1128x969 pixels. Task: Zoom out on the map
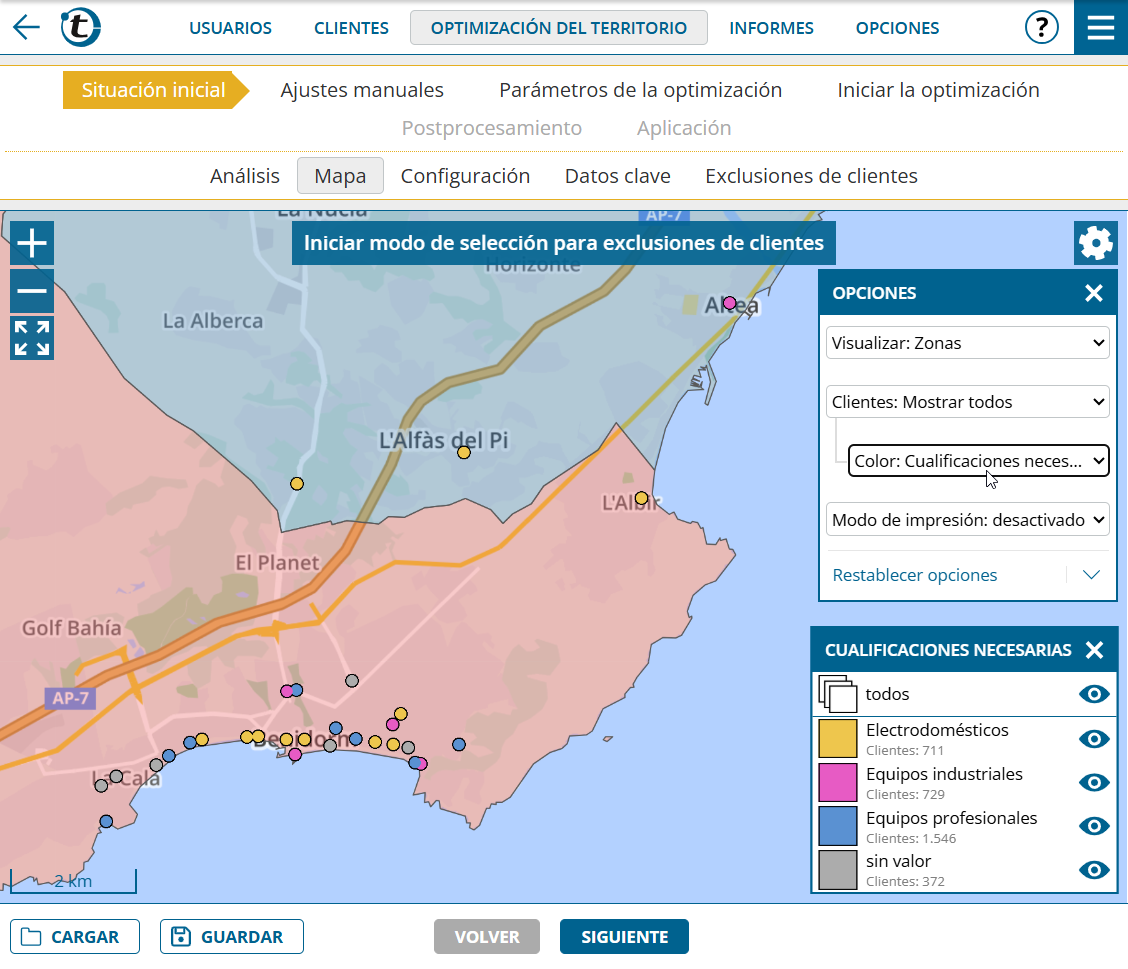32,291
